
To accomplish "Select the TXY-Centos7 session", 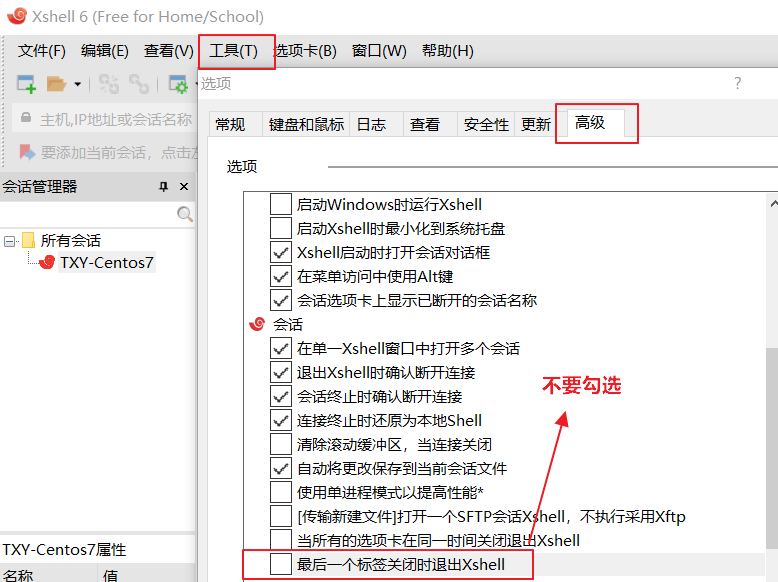I will (106, 262).
